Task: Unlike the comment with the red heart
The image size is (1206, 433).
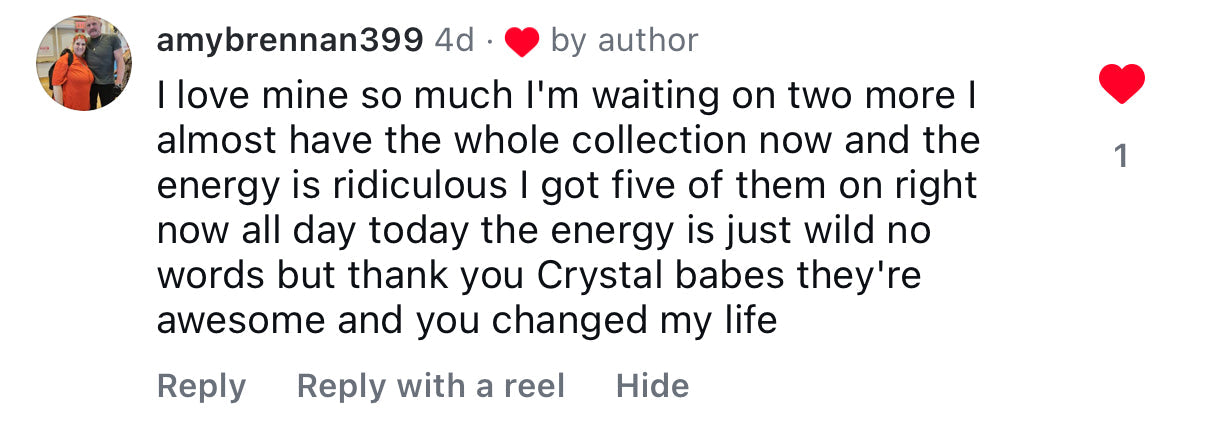Action: point(1121,84)
